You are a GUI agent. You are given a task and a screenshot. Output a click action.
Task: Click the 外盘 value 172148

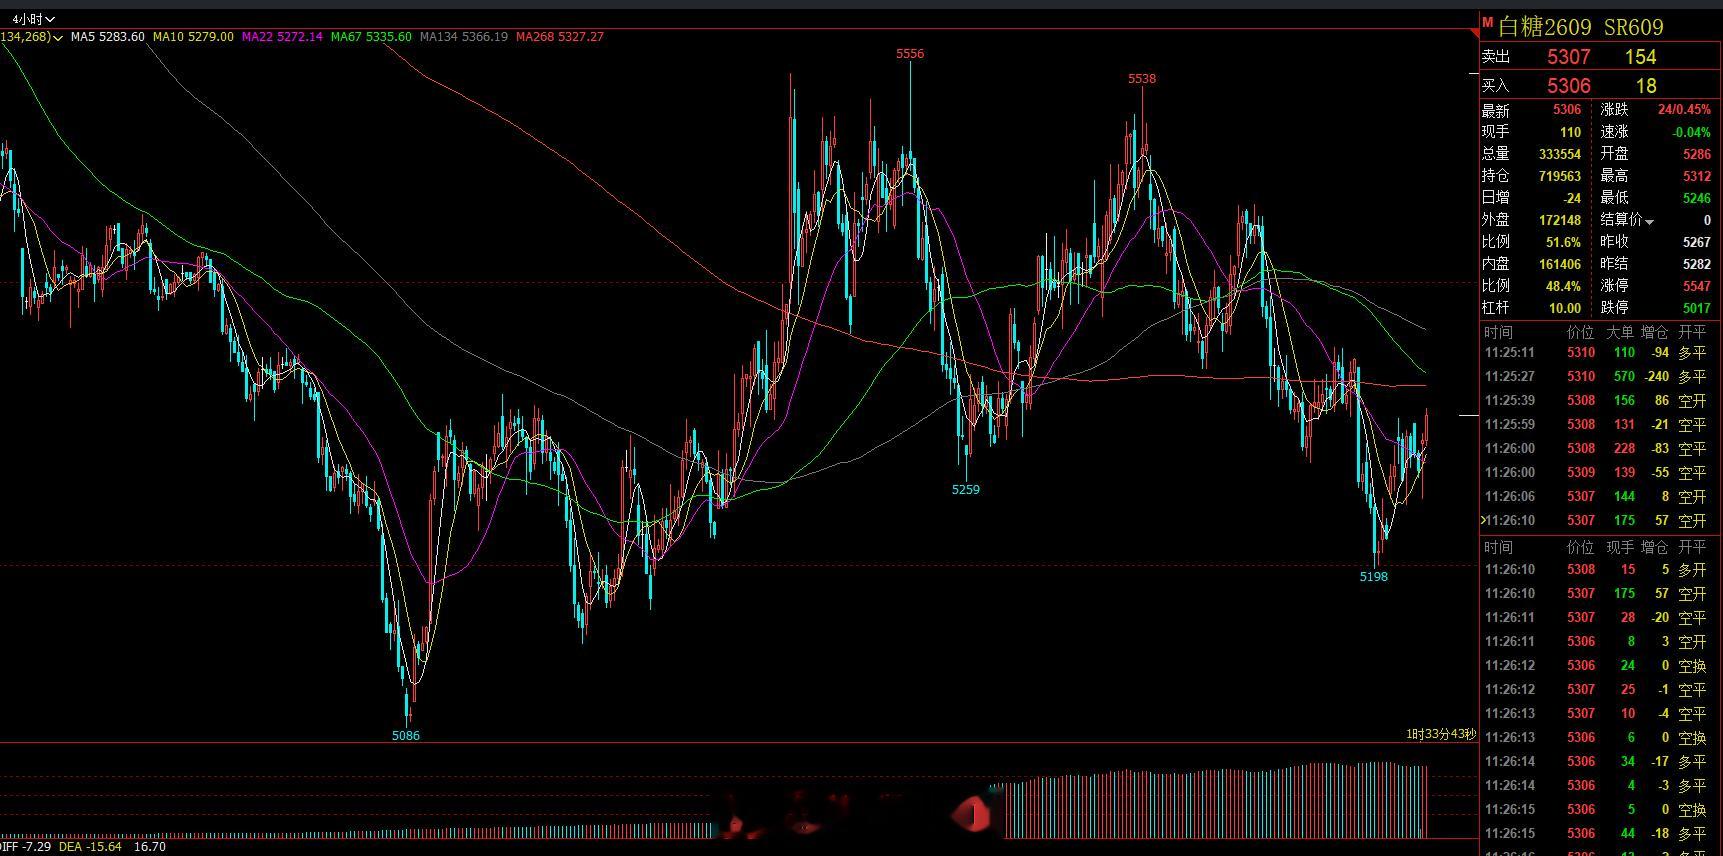[x=1560, y=220]
